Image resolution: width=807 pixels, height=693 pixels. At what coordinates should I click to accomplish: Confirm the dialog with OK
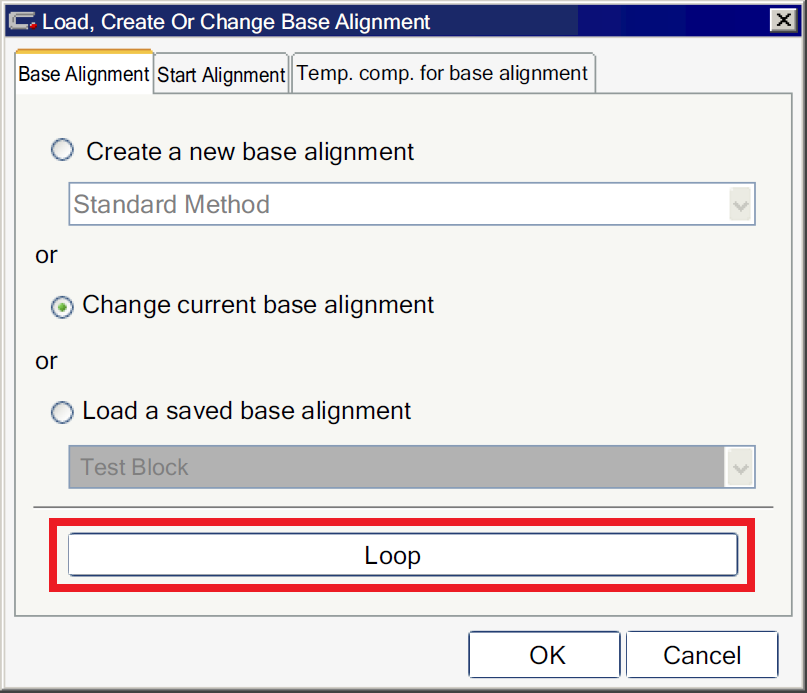(546, 655)
